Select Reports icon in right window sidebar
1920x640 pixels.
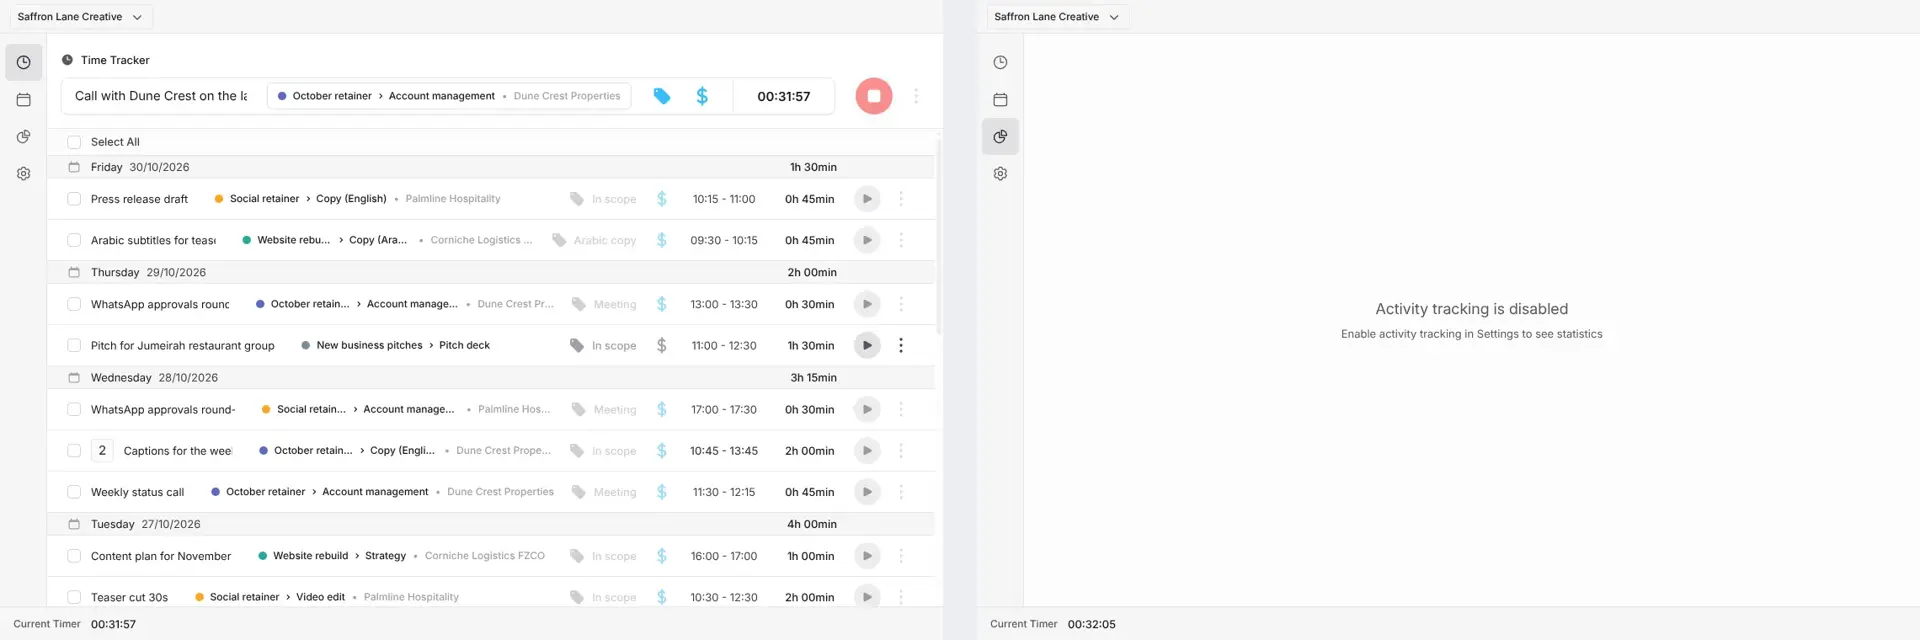point(1000,136)
